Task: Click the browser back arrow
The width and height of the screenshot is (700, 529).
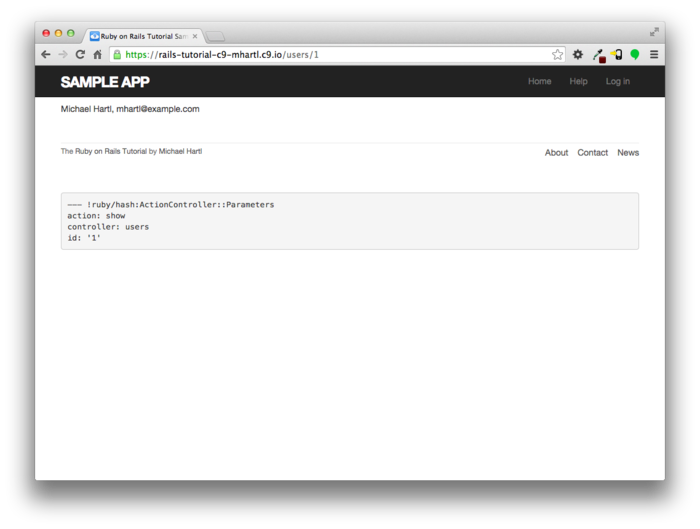Action: tap(46, 55)
